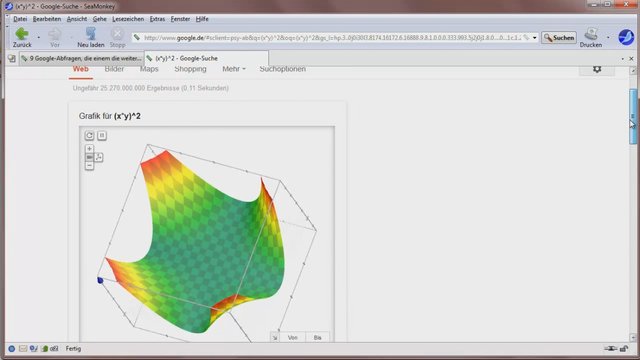The height and width of the screenshot is (360, 640).
Task: Switch to Bilder search results
Action: 114,69
